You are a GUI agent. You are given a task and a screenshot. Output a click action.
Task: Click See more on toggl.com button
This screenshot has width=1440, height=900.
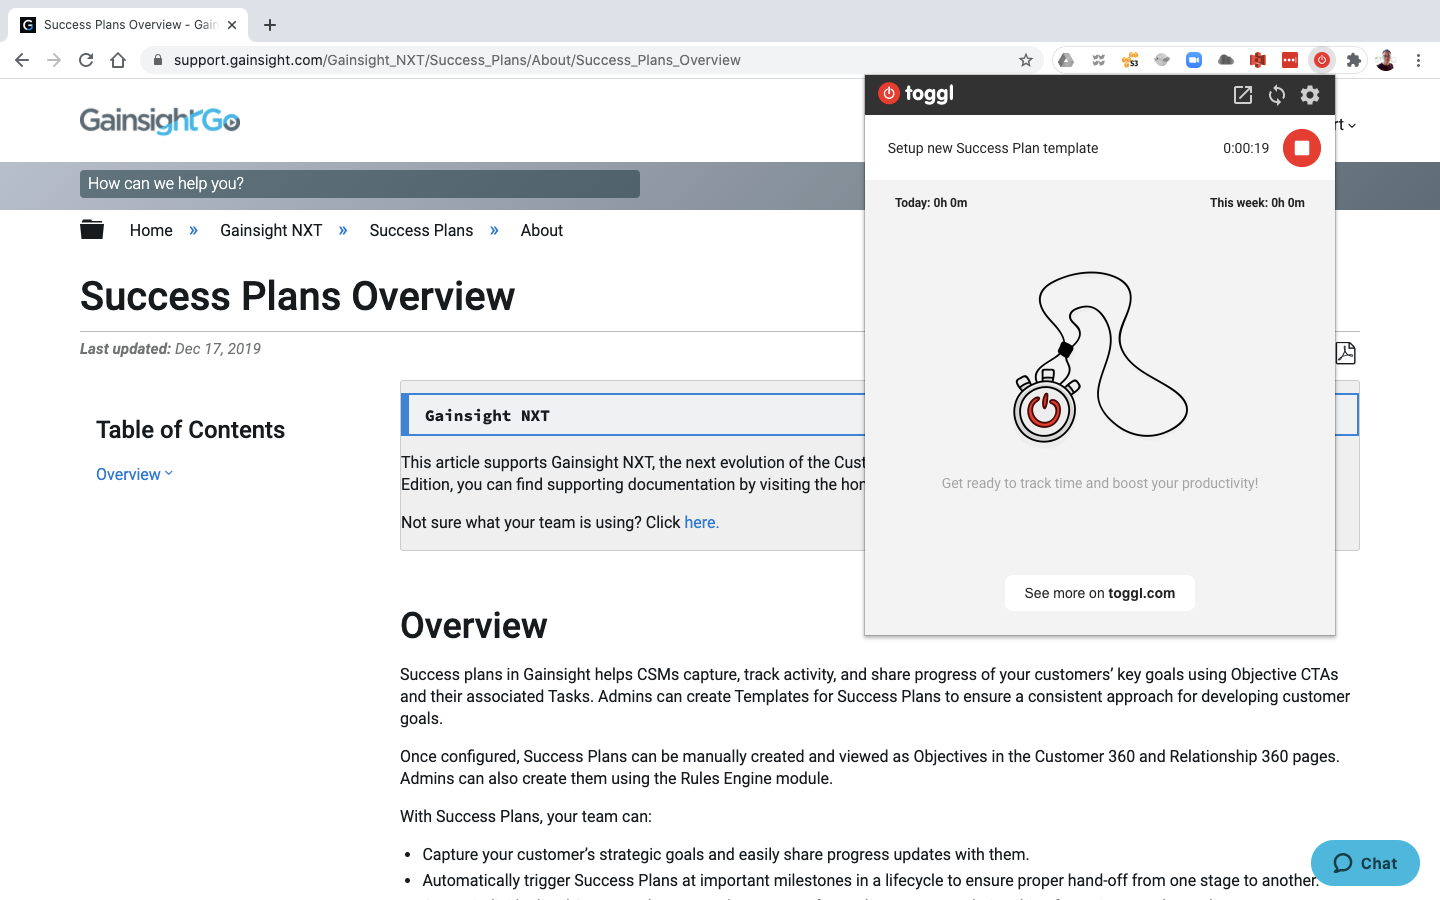[1100, 593]
